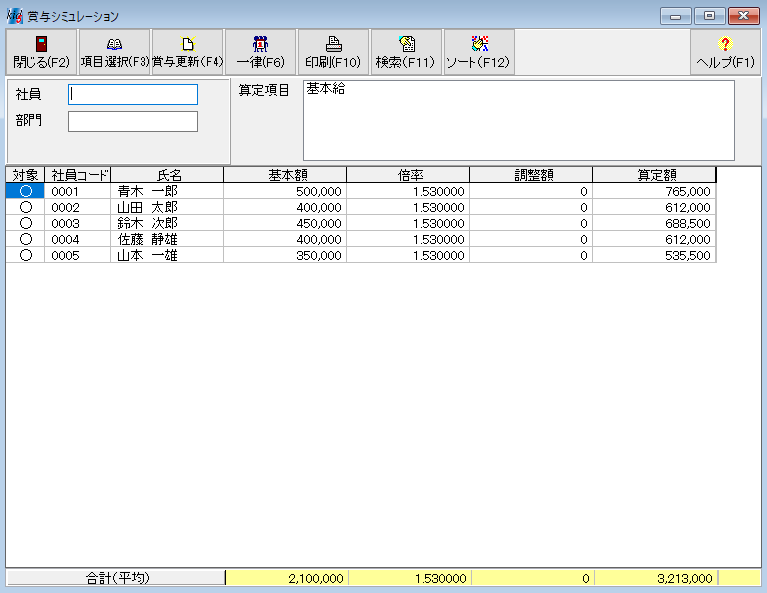
Task: Click the 合計(平均) footer label
Action: 116,578
